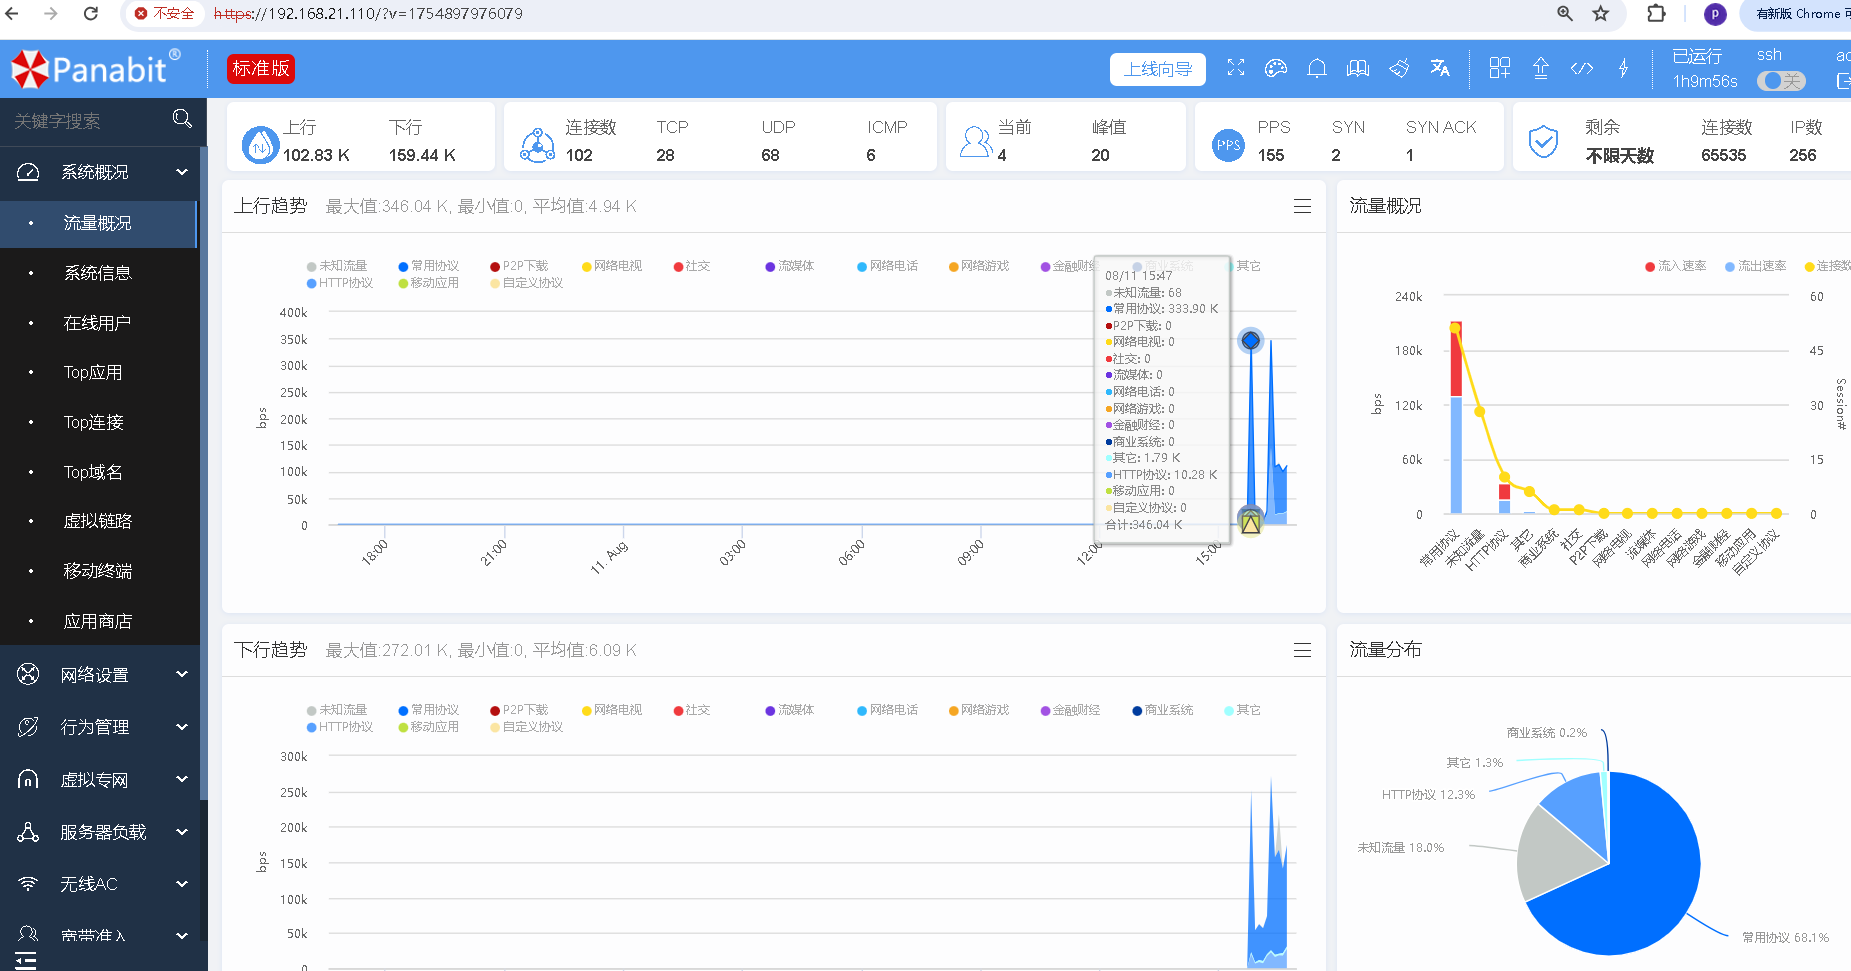The width and height of the screenshot is (1851, 971).
Task: Click the broom cleanup icon
Action: pos(1399,68)
